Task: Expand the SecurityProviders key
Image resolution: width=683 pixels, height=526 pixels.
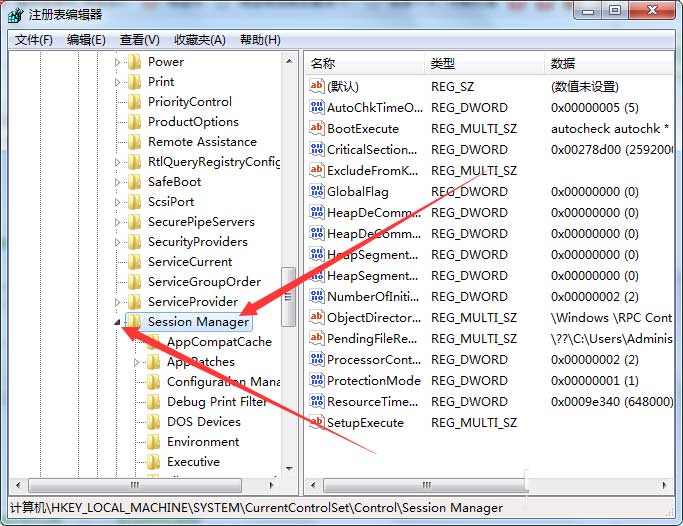Action: [x=117, y=243]
